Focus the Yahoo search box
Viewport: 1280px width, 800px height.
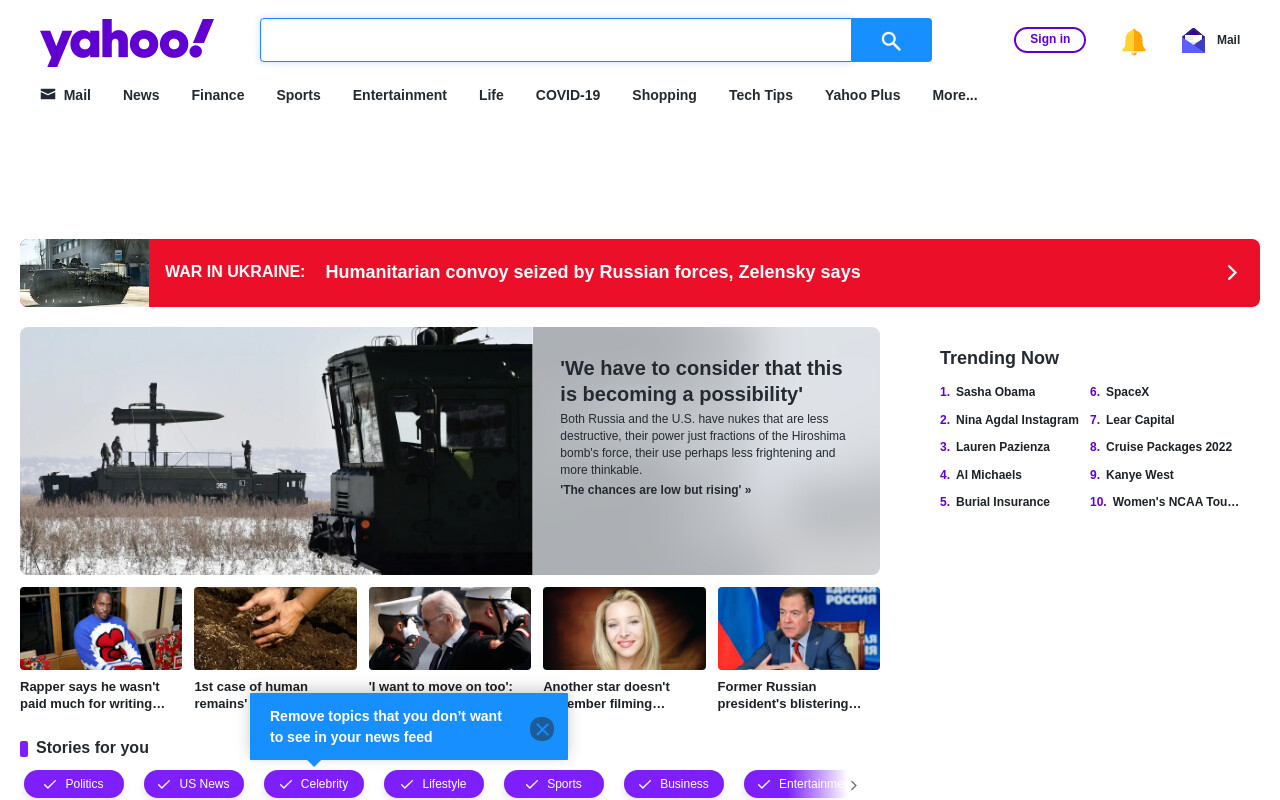pos(556,40)
